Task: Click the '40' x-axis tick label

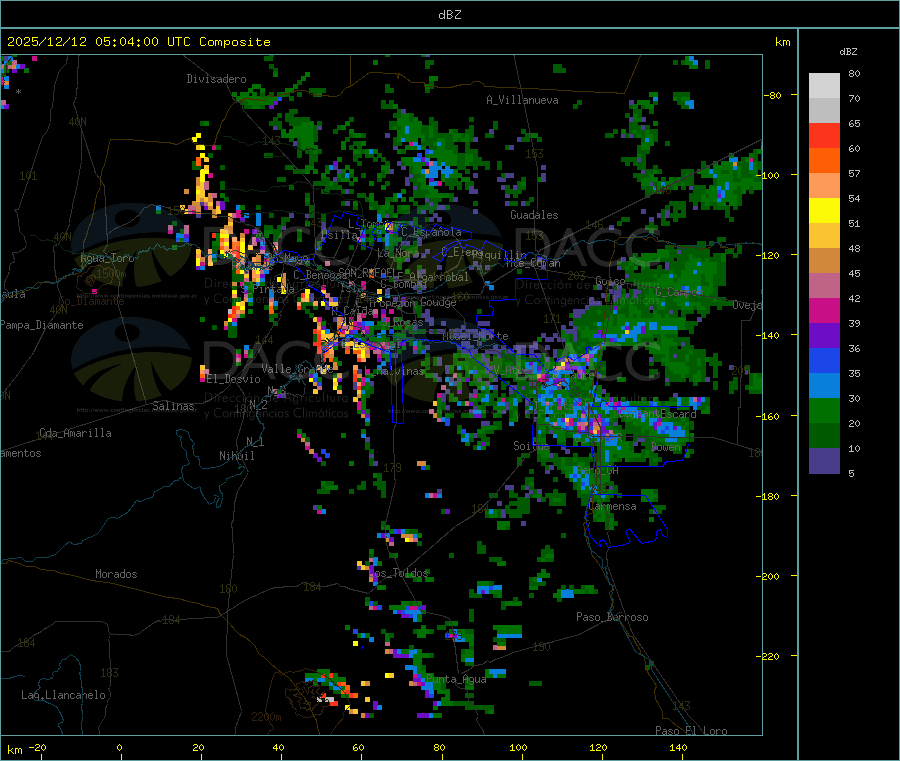Action: click(278, 747)
